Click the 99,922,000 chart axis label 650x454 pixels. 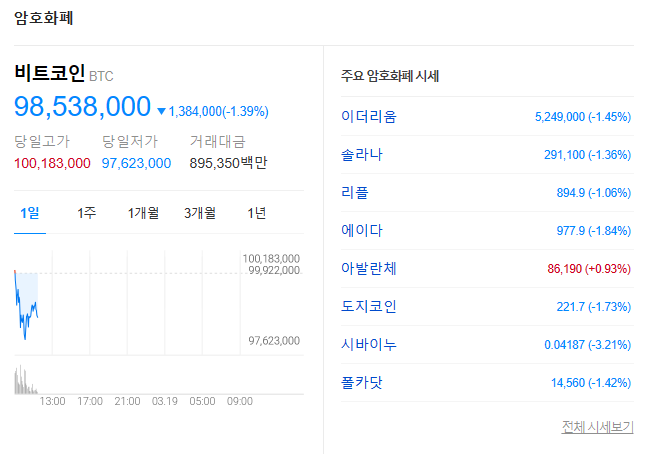(x=274, y=271)
